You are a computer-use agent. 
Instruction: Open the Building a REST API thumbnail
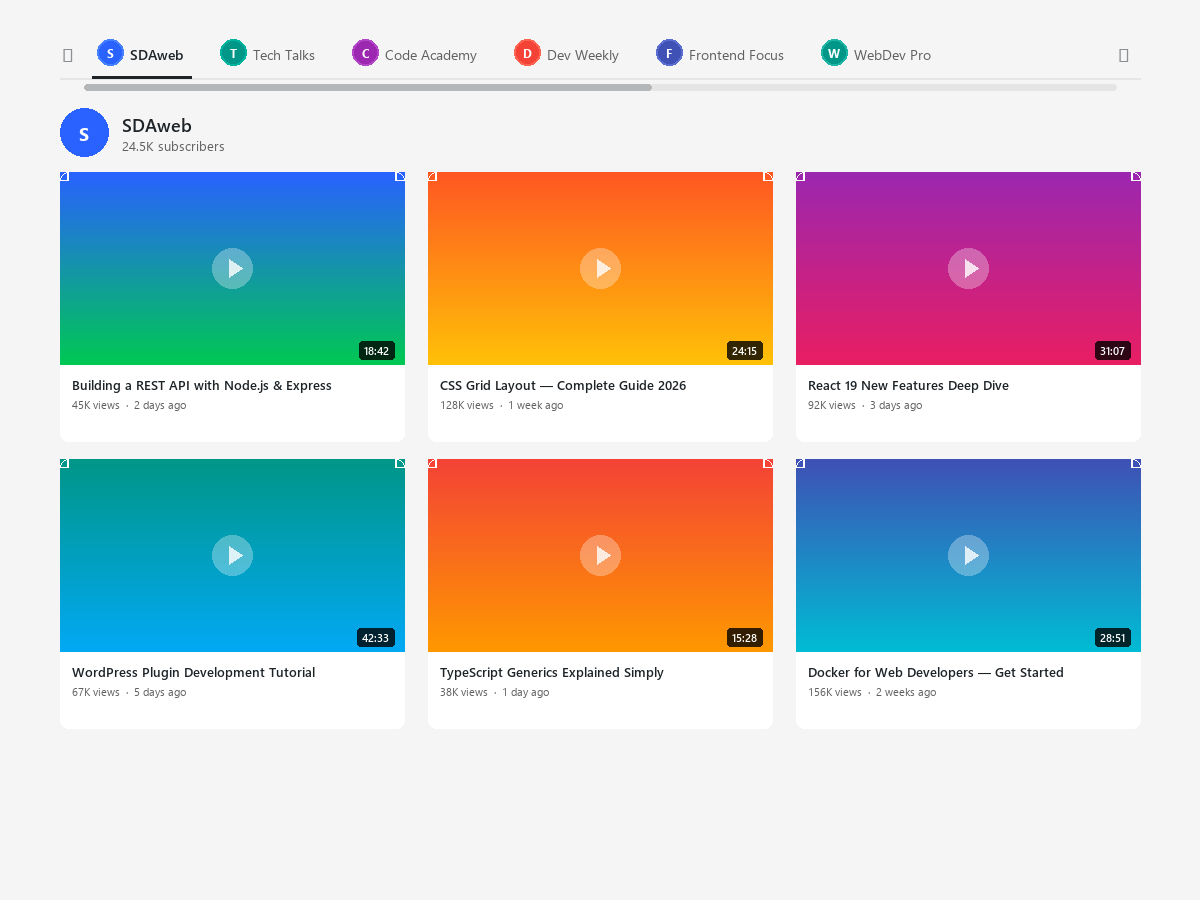point(232,268)
